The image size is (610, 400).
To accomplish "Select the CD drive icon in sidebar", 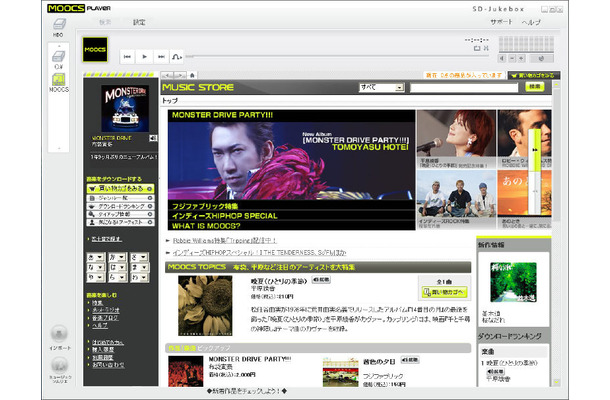I will [x=58, y=56].
